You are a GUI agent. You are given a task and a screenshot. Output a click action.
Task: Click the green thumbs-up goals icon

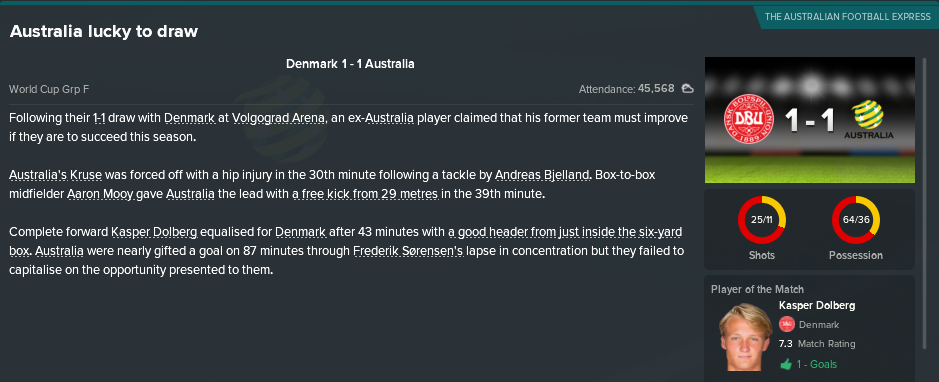click(786, 364)
